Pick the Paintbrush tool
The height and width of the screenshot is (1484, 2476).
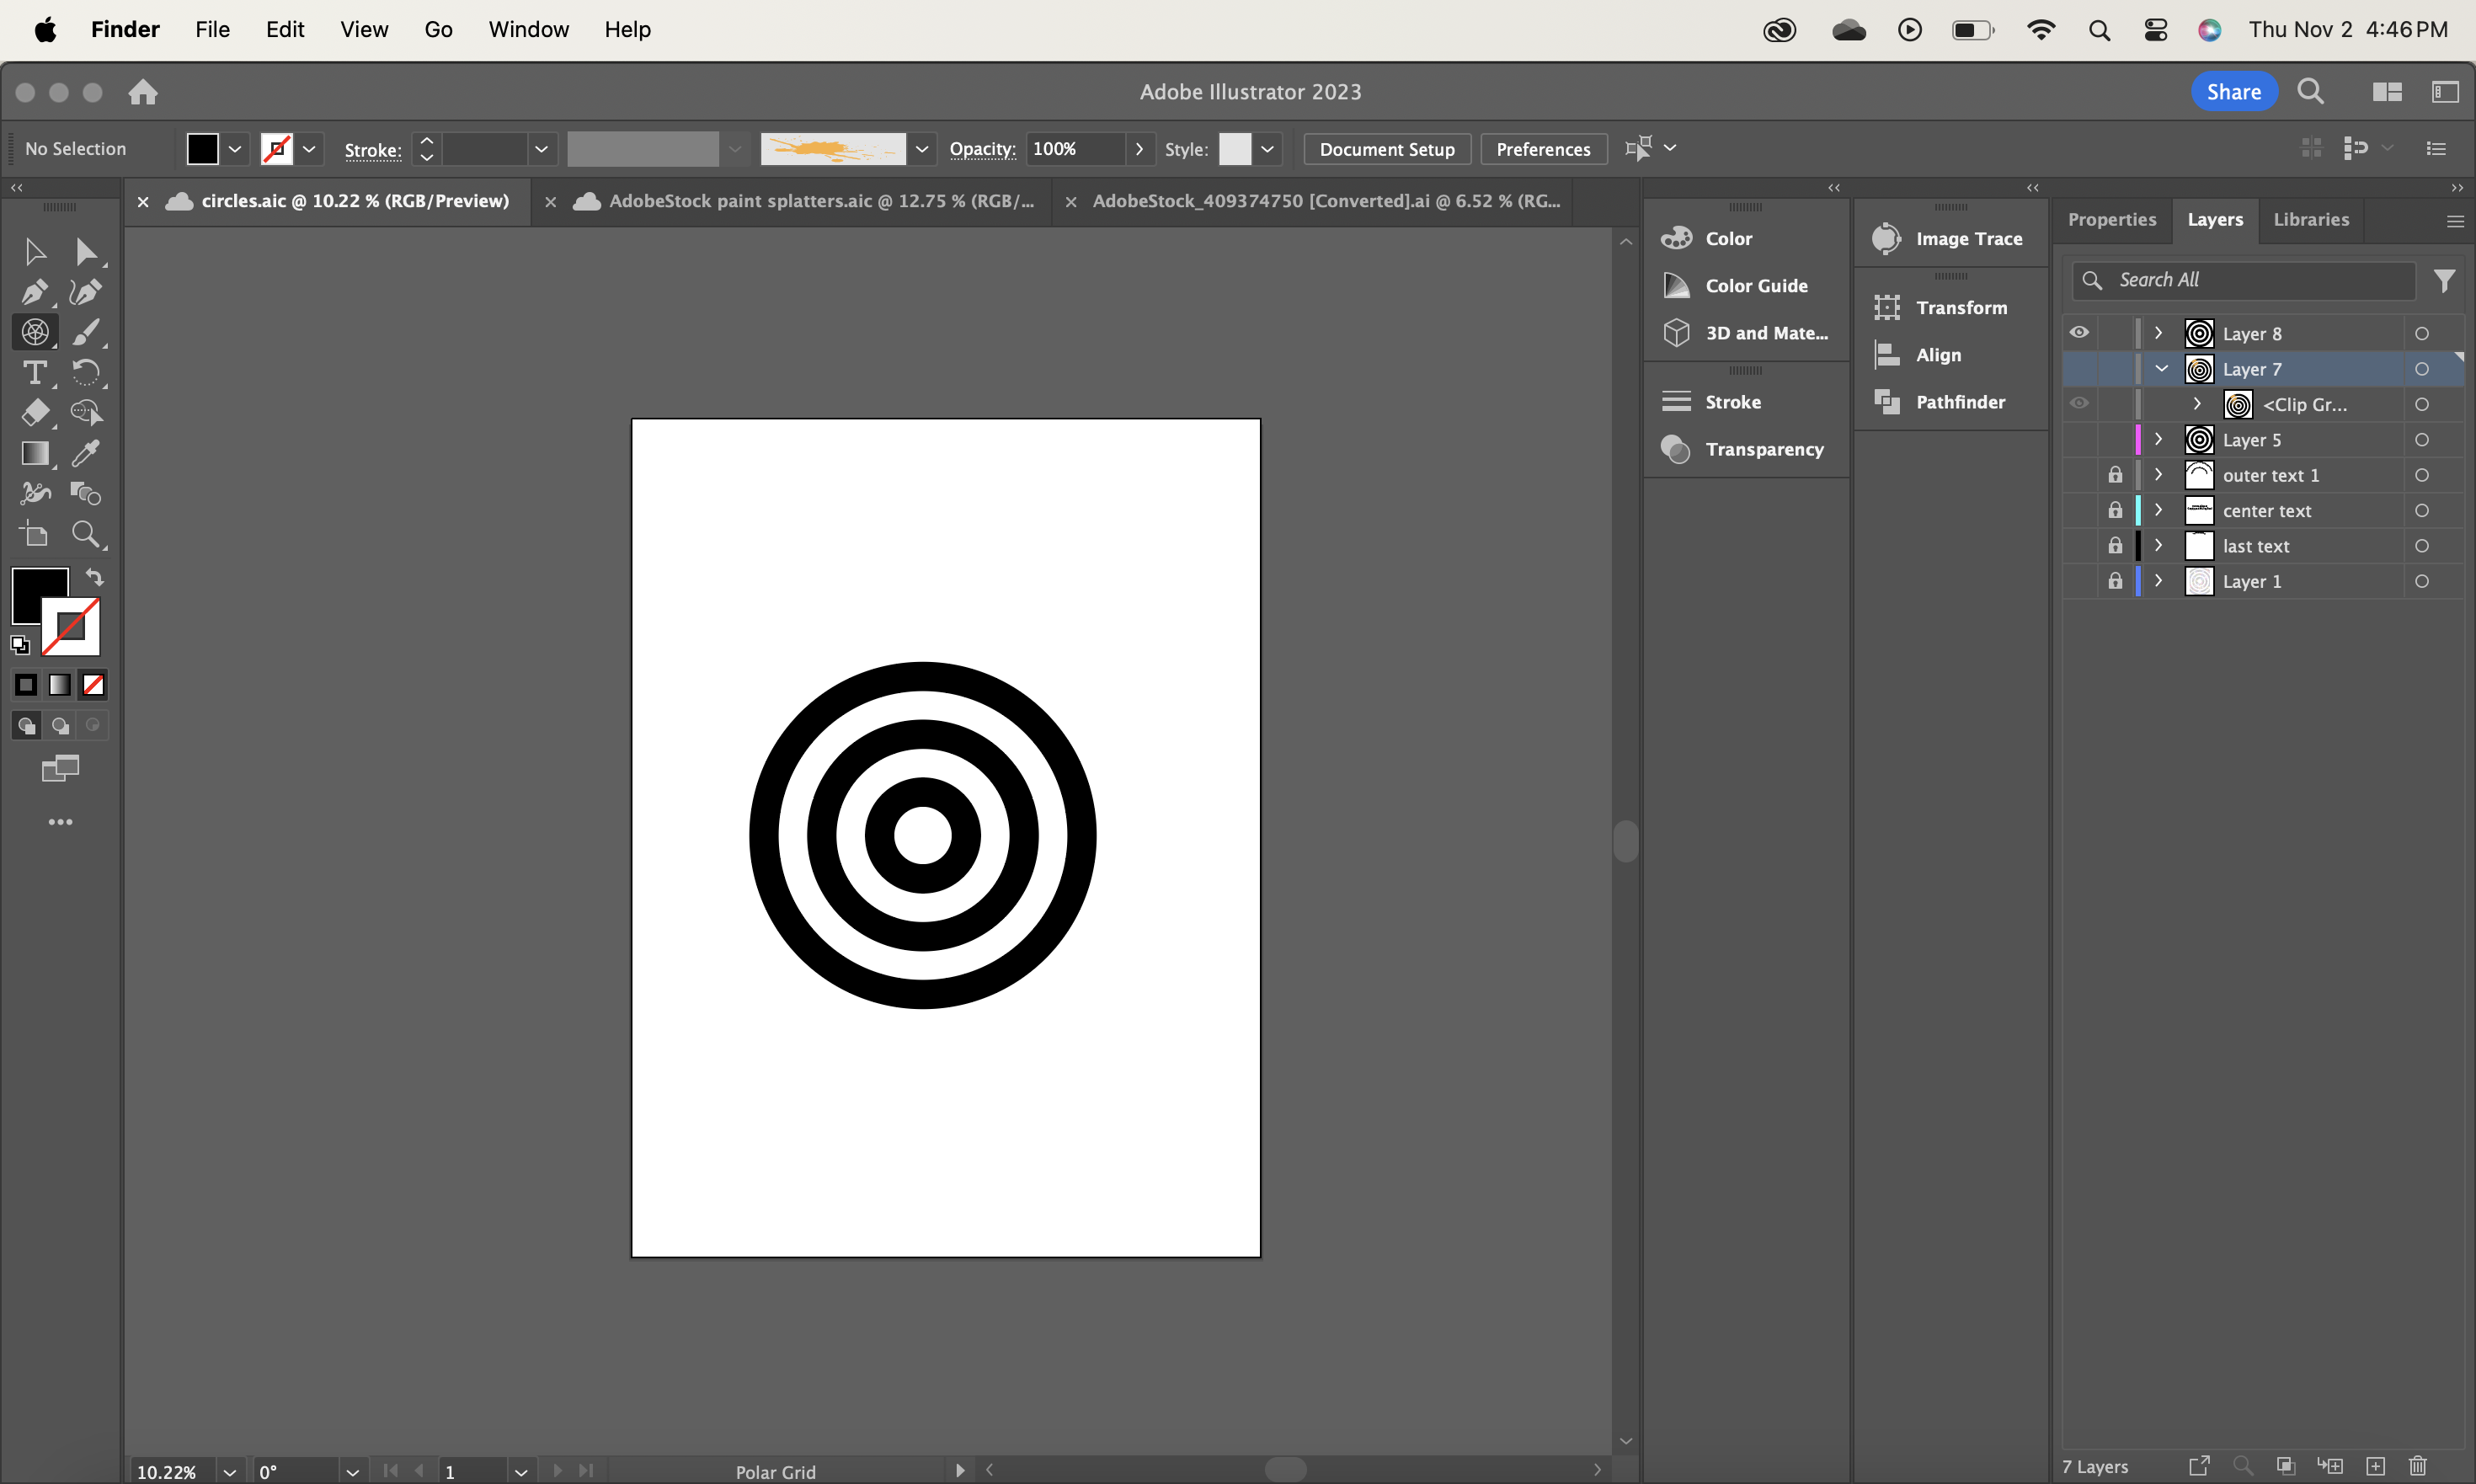coord(88,332)
